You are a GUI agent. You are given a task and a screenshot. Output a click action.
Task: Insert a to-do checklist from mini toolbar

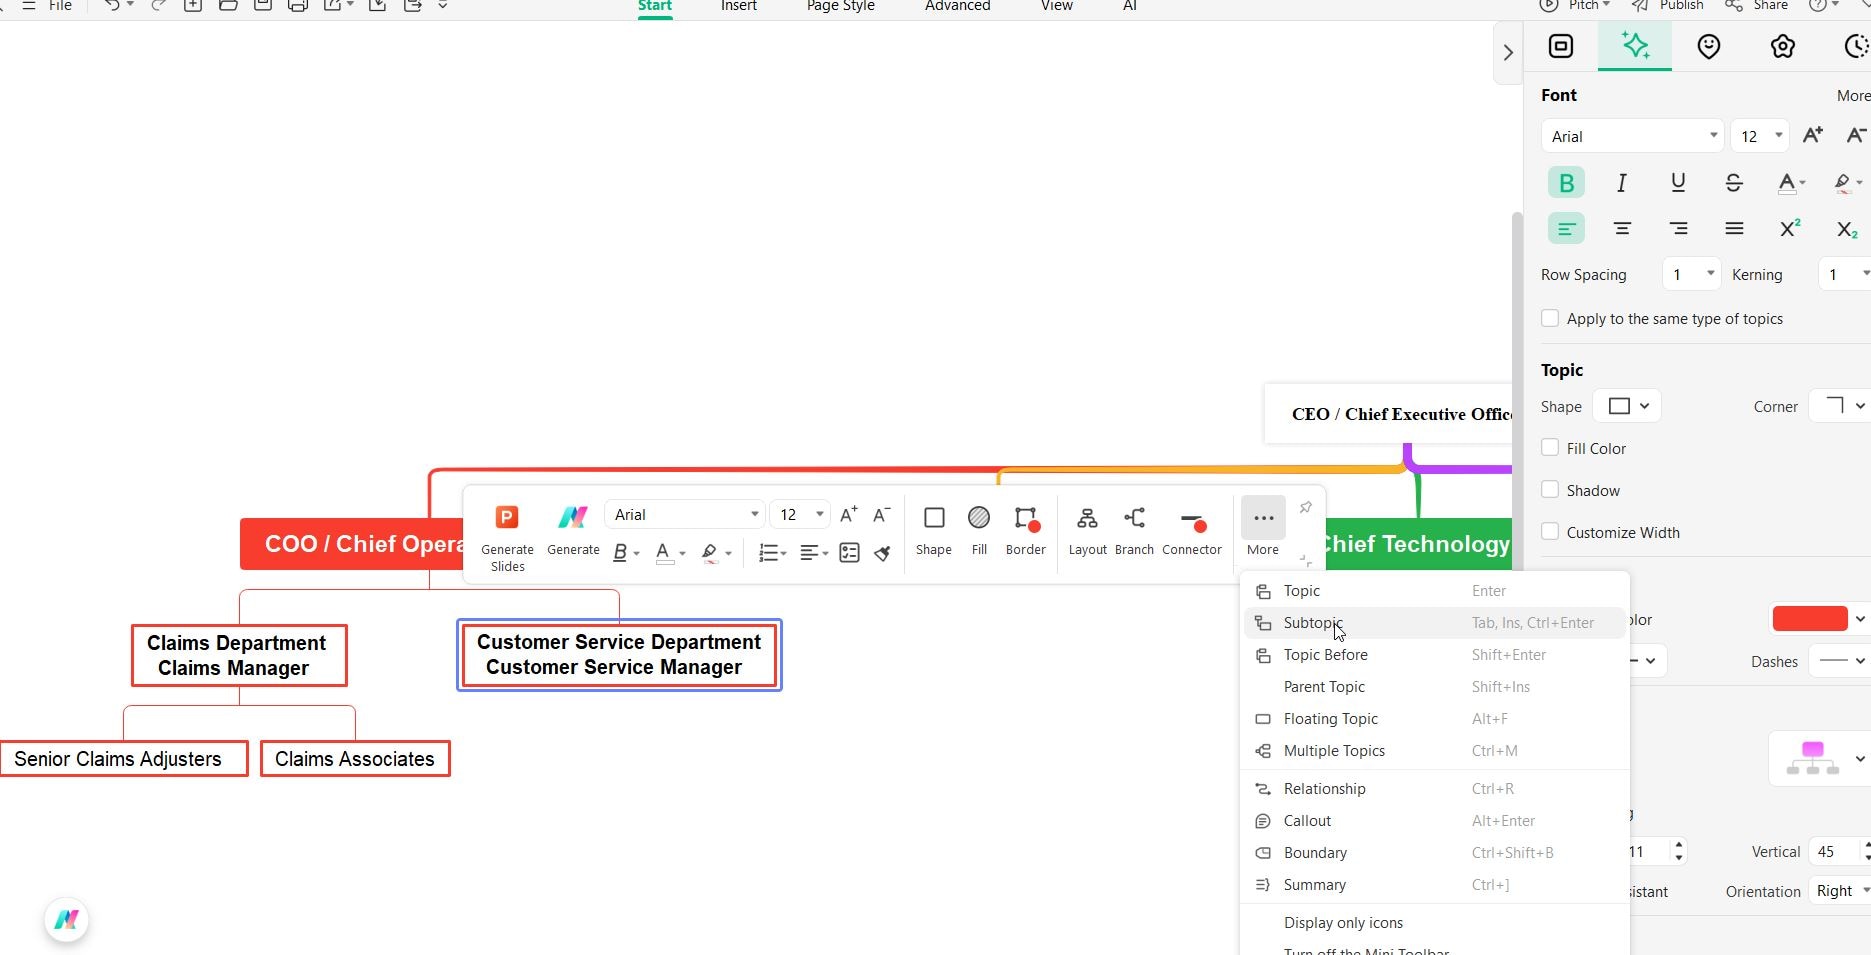[x=849, y=553]
